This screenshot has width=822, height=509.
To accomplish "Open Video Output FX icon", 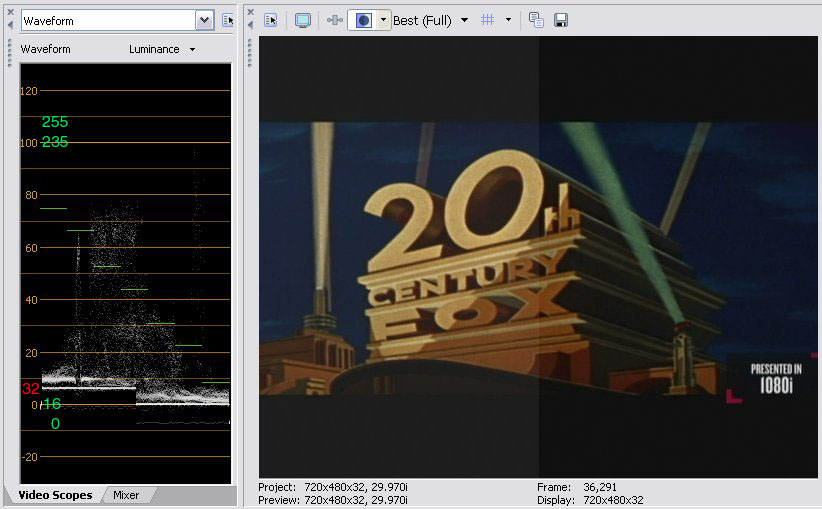I will [x=334, y=20].
